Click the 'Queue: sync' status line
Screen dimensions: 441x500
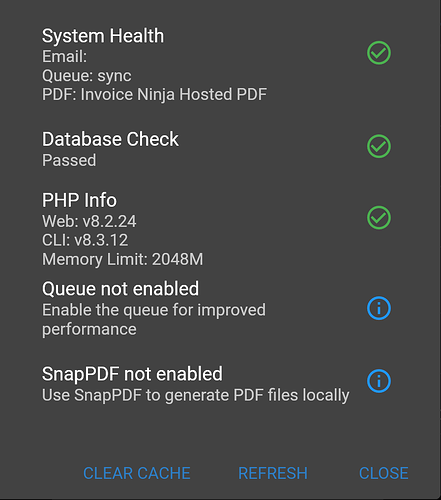tap(87, 76)
